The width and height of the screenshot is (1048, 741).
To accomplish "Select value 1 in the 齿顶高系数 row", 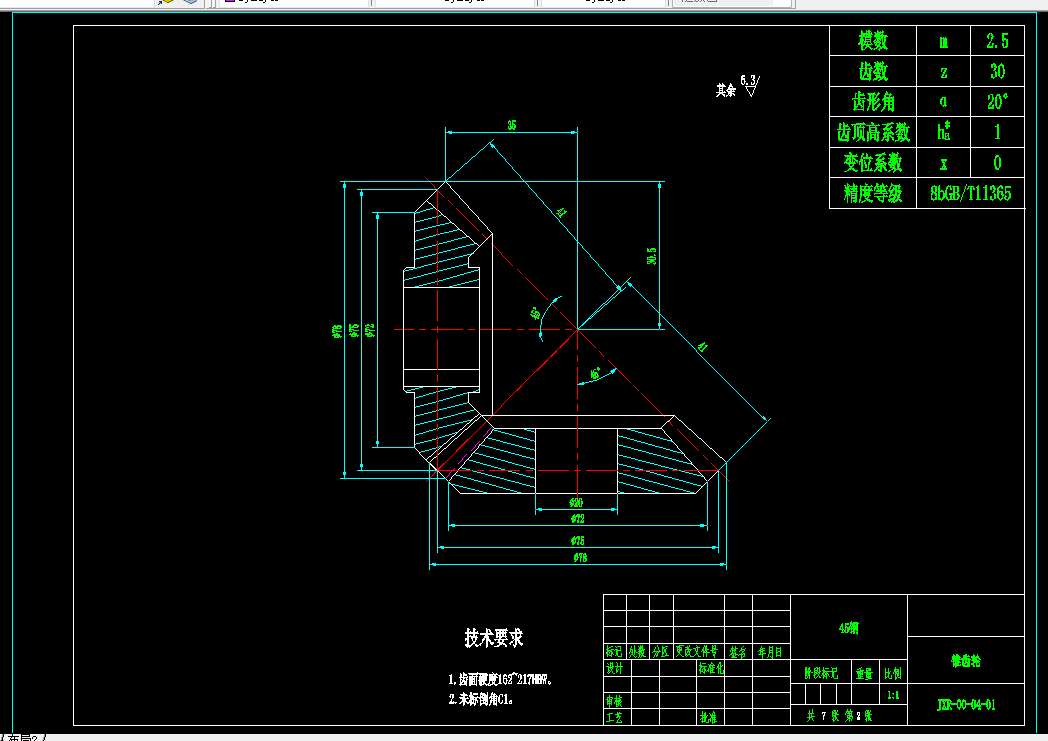I will click(997, 132).
